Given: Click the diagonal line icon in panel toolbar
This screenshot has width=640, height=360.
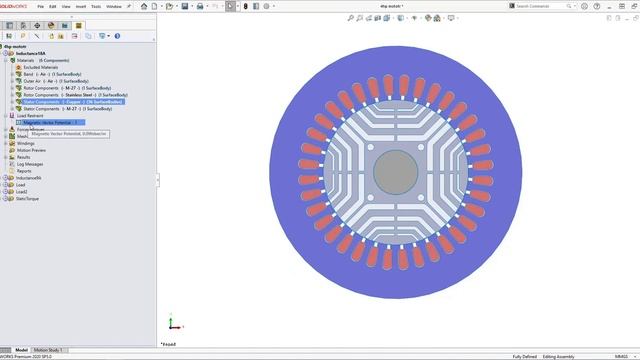Looking at the screenshot, I should click(x=37, y=36).
